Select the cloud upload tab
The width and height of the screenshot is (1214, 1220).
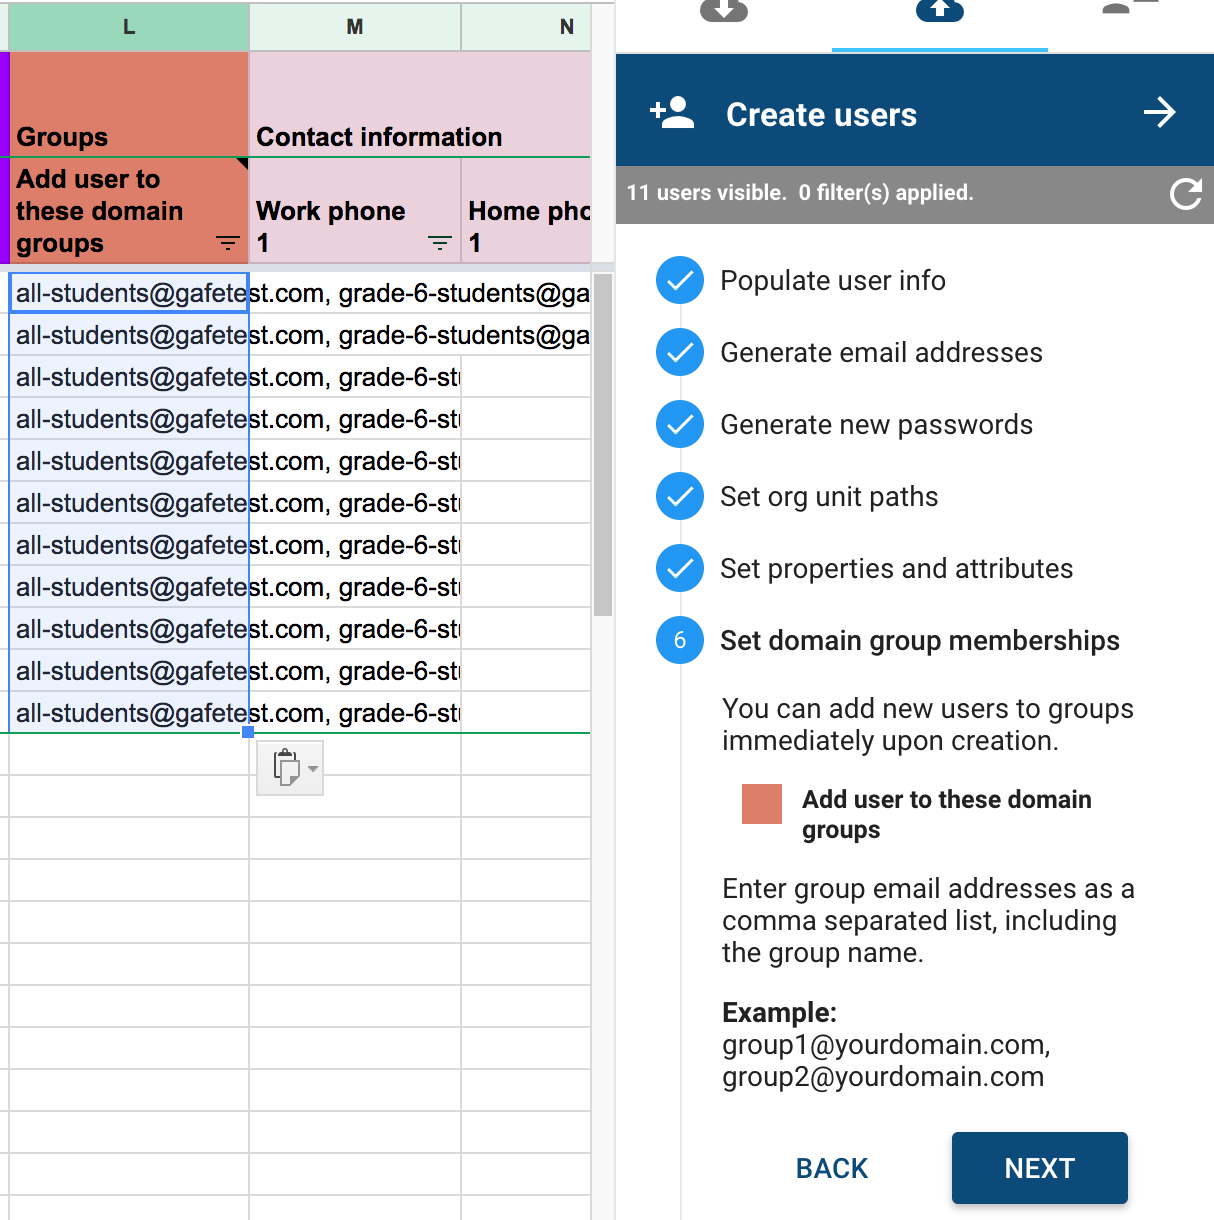tap(939, 12)
